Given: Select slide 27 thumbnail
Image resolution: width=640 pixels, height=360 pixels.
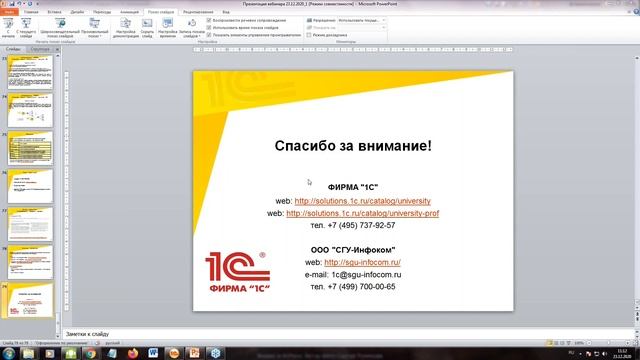Looking at the screenshot, I should [x=30, y=224].
